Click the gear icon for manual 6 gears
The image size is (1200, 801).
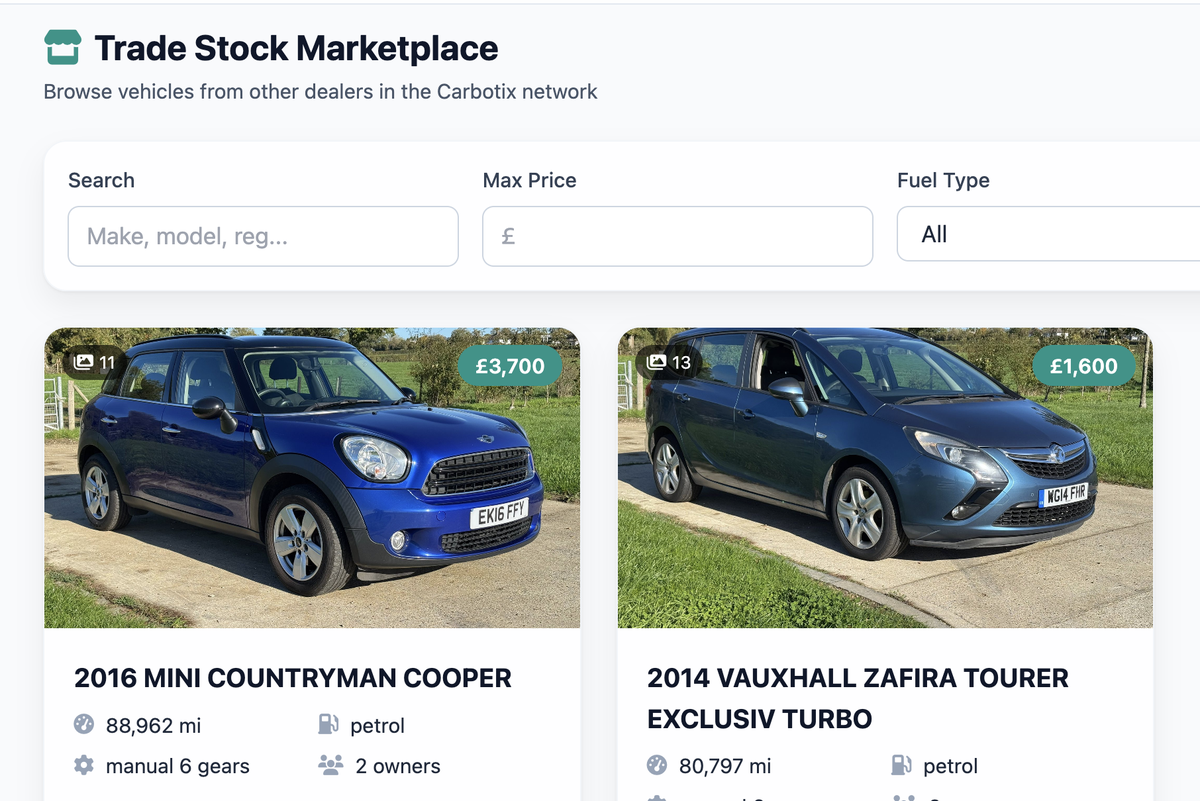coord(83,765)
